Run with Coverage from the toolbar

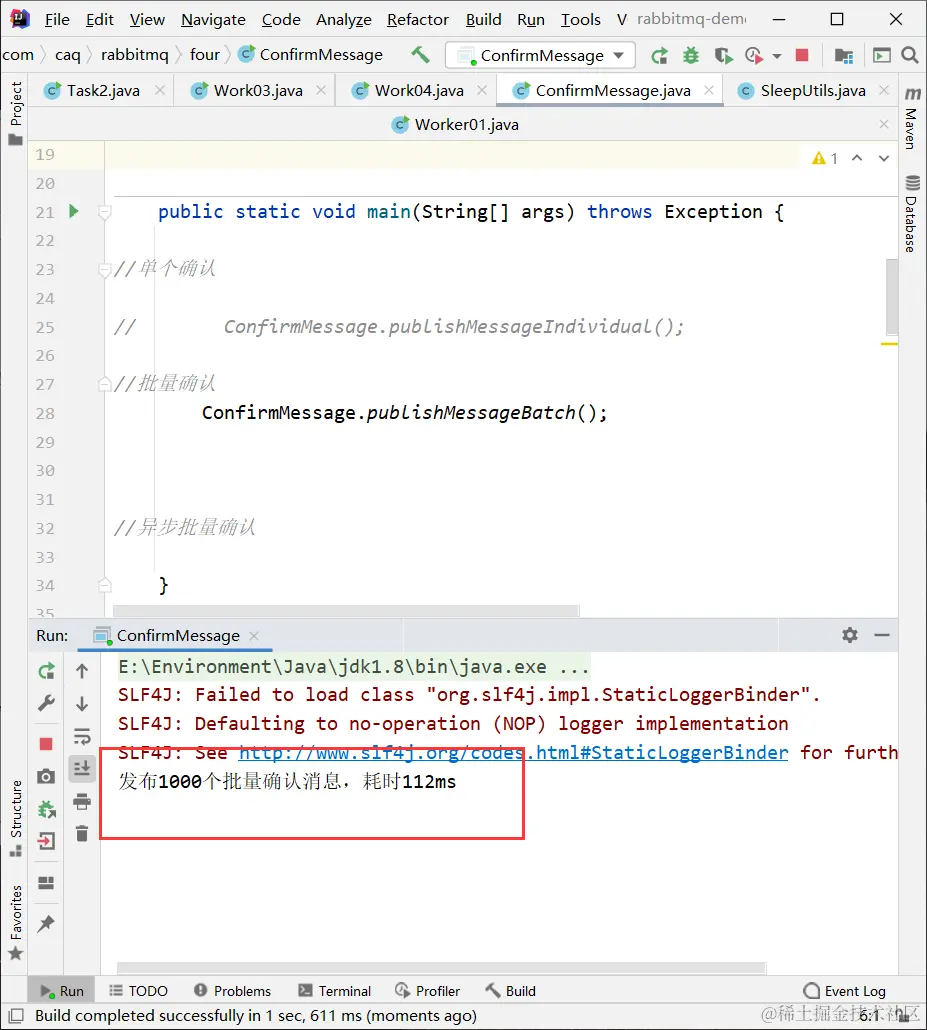[723, 56]
